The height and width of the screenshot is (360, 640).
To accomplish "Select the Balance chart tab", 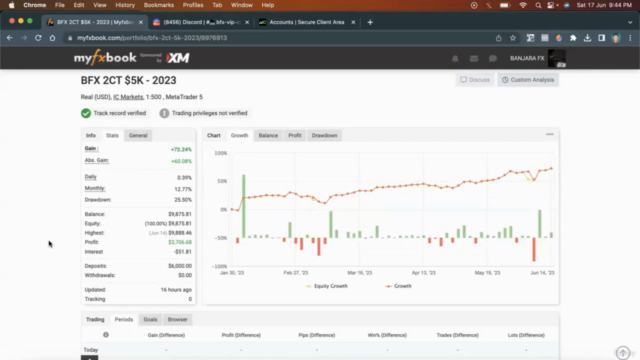I will tap(268, 136).
